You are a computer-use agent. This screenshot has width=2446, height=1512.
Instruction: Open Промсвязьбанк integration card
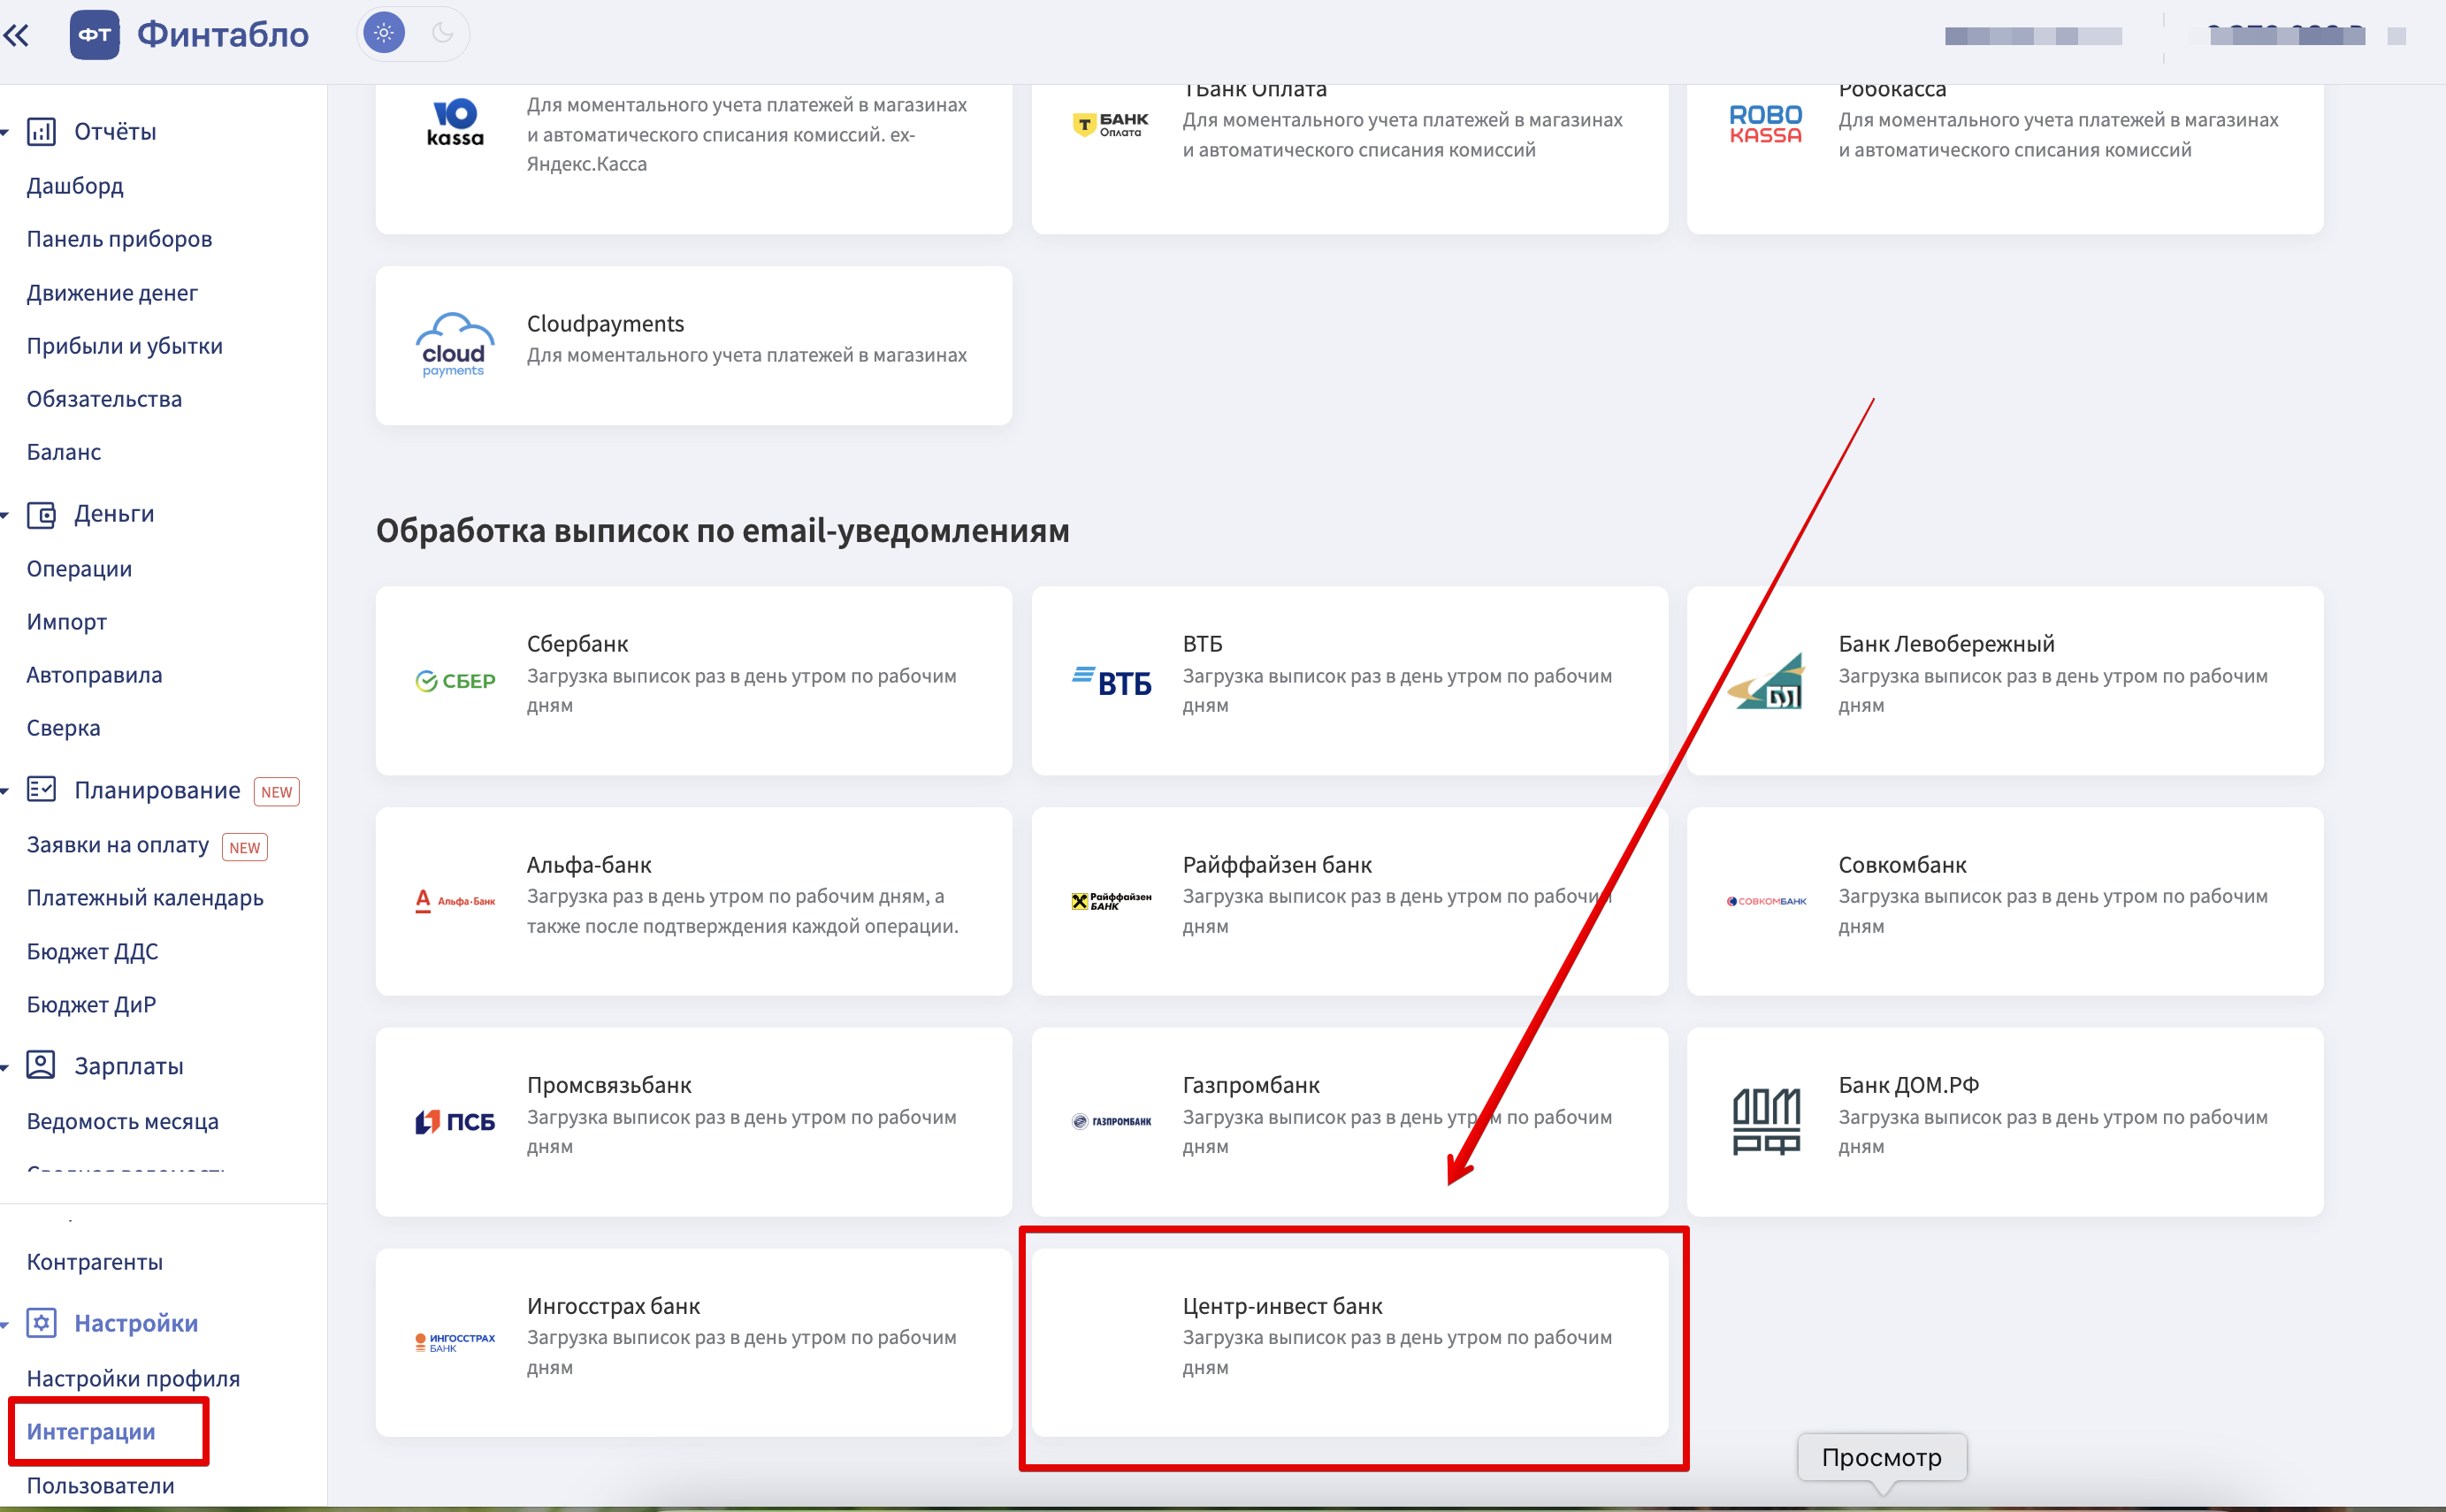[x=694, y=1122]
